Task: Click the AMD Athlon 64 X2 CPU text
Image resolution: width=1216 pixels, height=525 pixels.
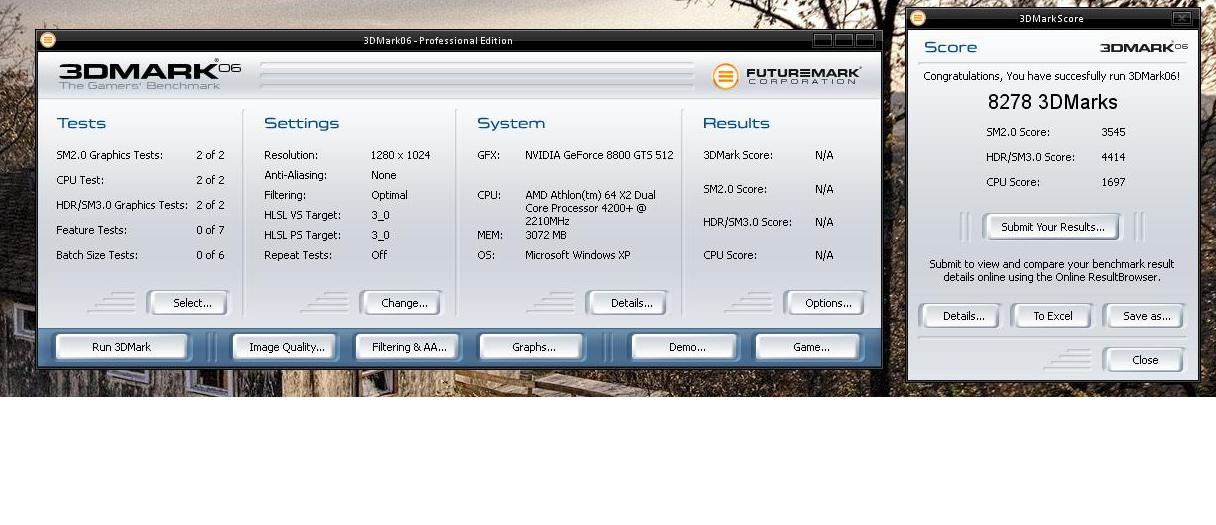Action: [590, 208]
